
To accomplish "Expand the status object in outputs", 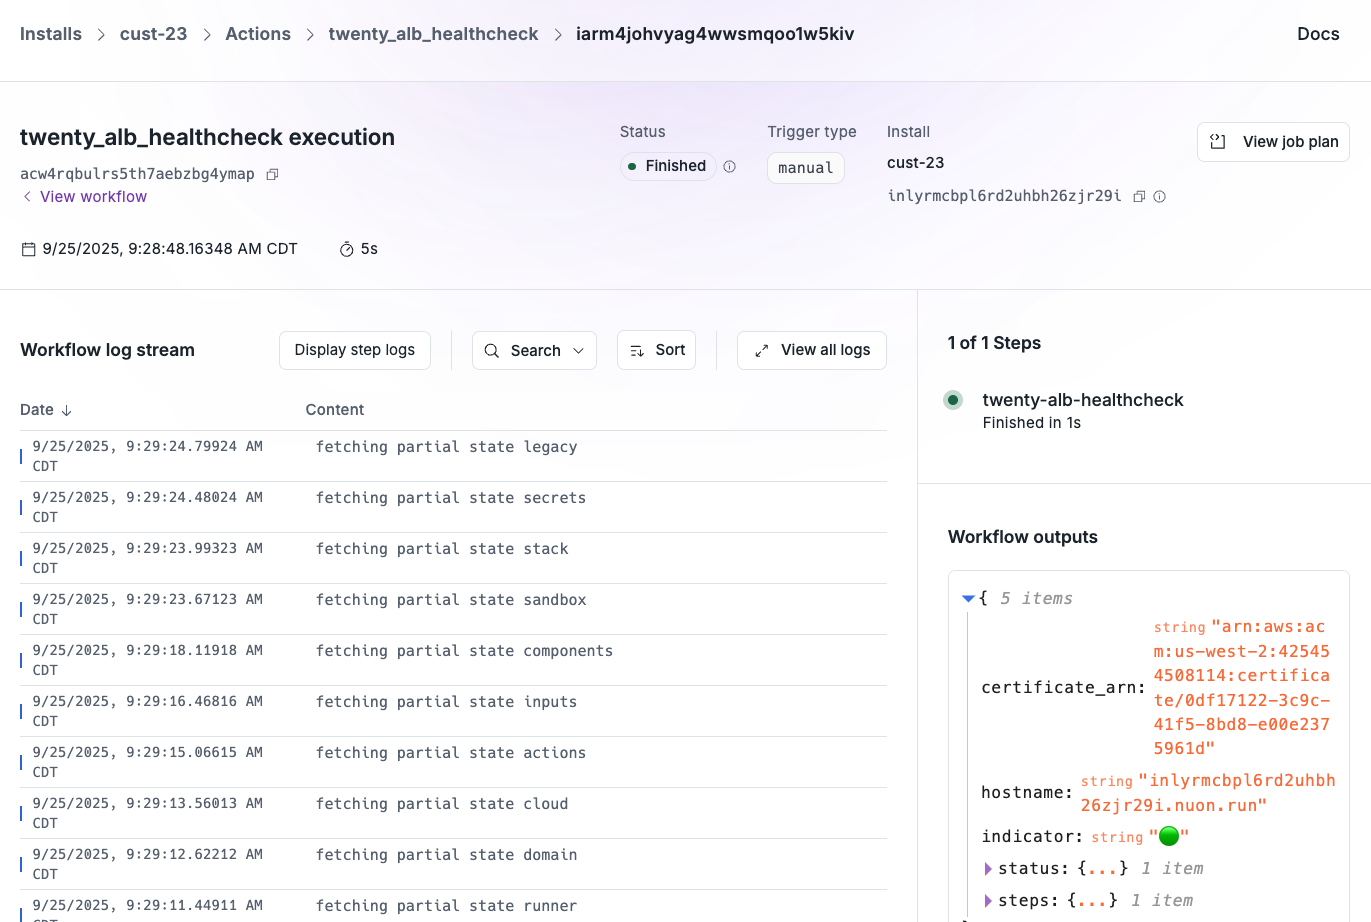I will point(988,869).
